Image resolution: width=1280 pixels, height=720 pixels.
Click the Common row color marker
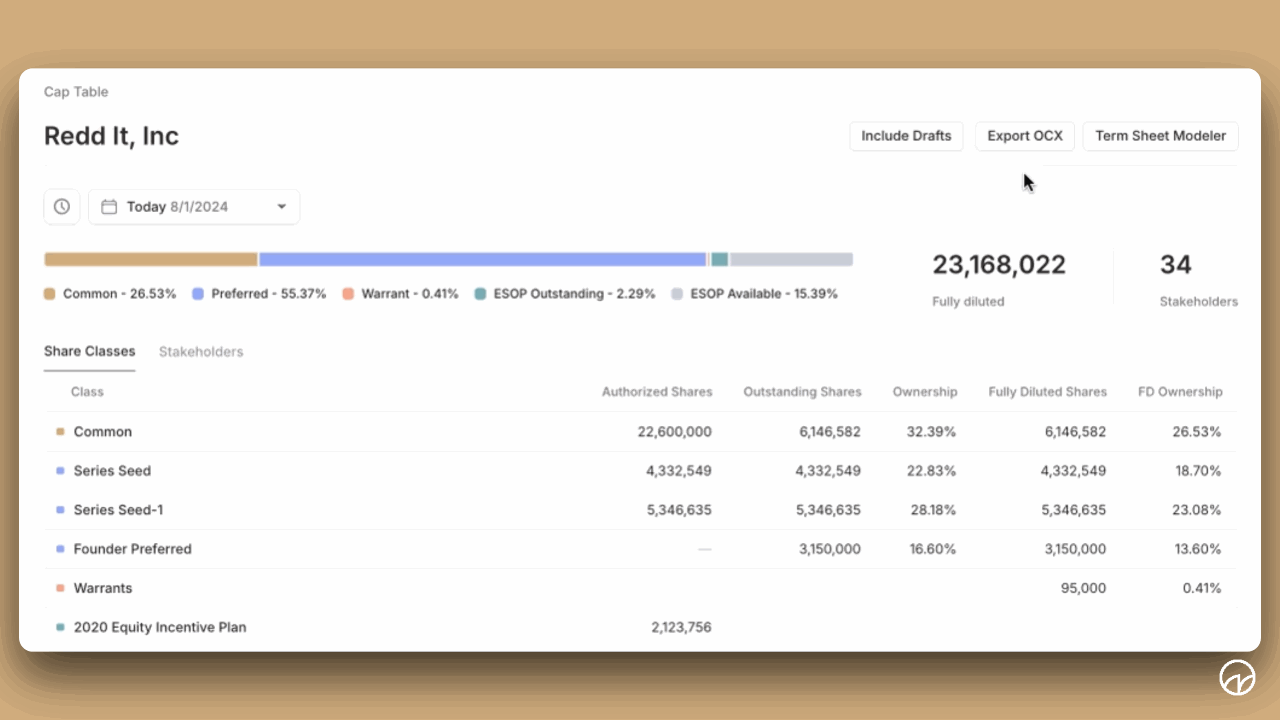coord(60,432)
